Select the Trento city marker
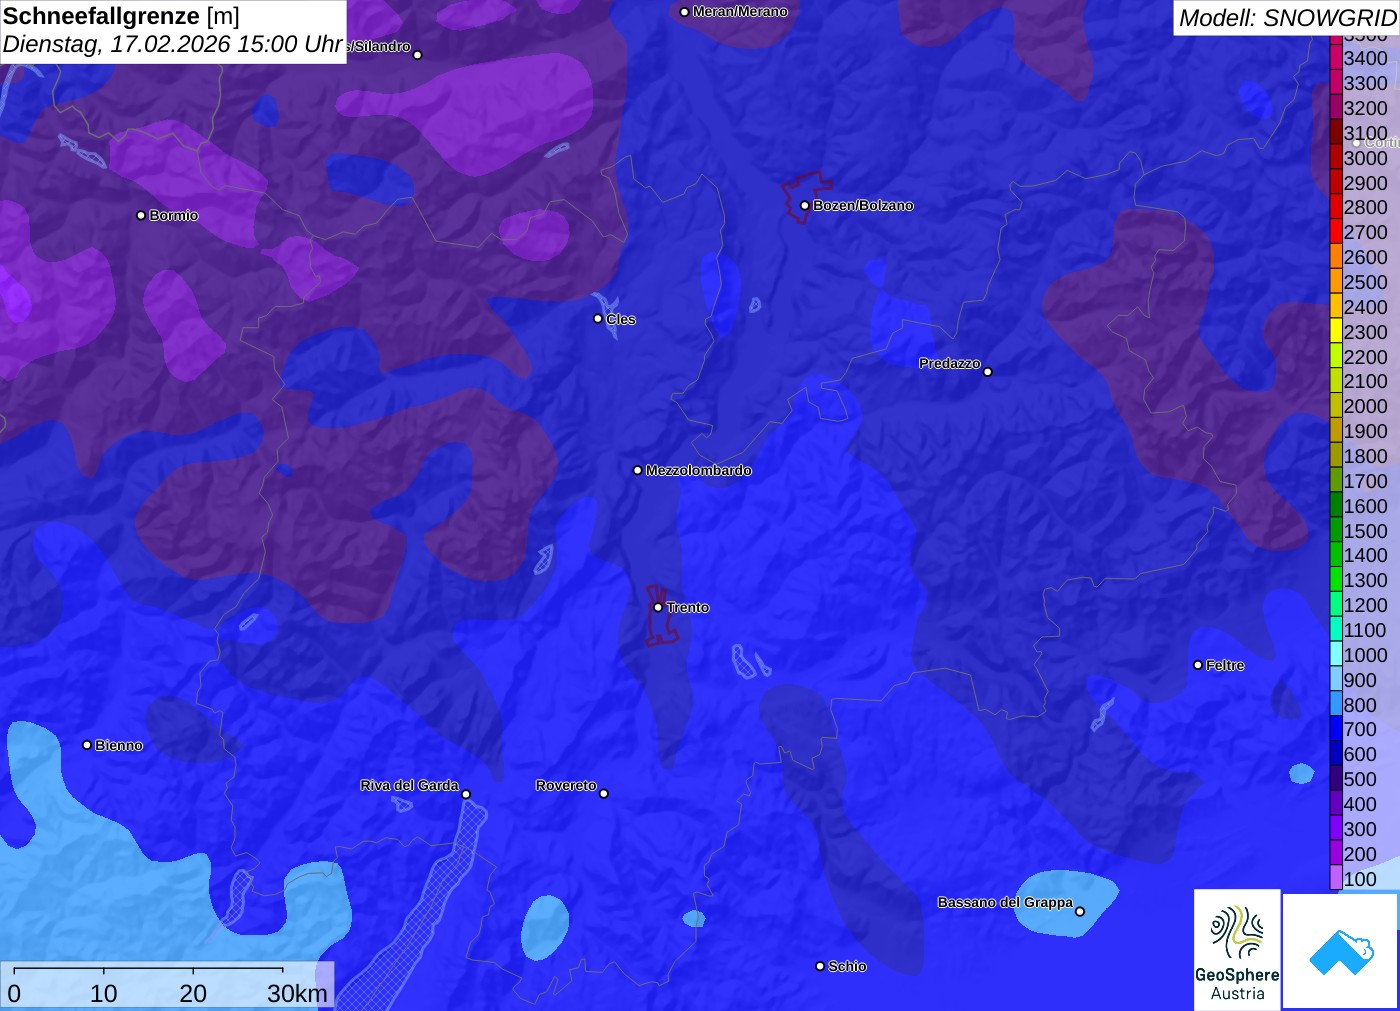 658,607
